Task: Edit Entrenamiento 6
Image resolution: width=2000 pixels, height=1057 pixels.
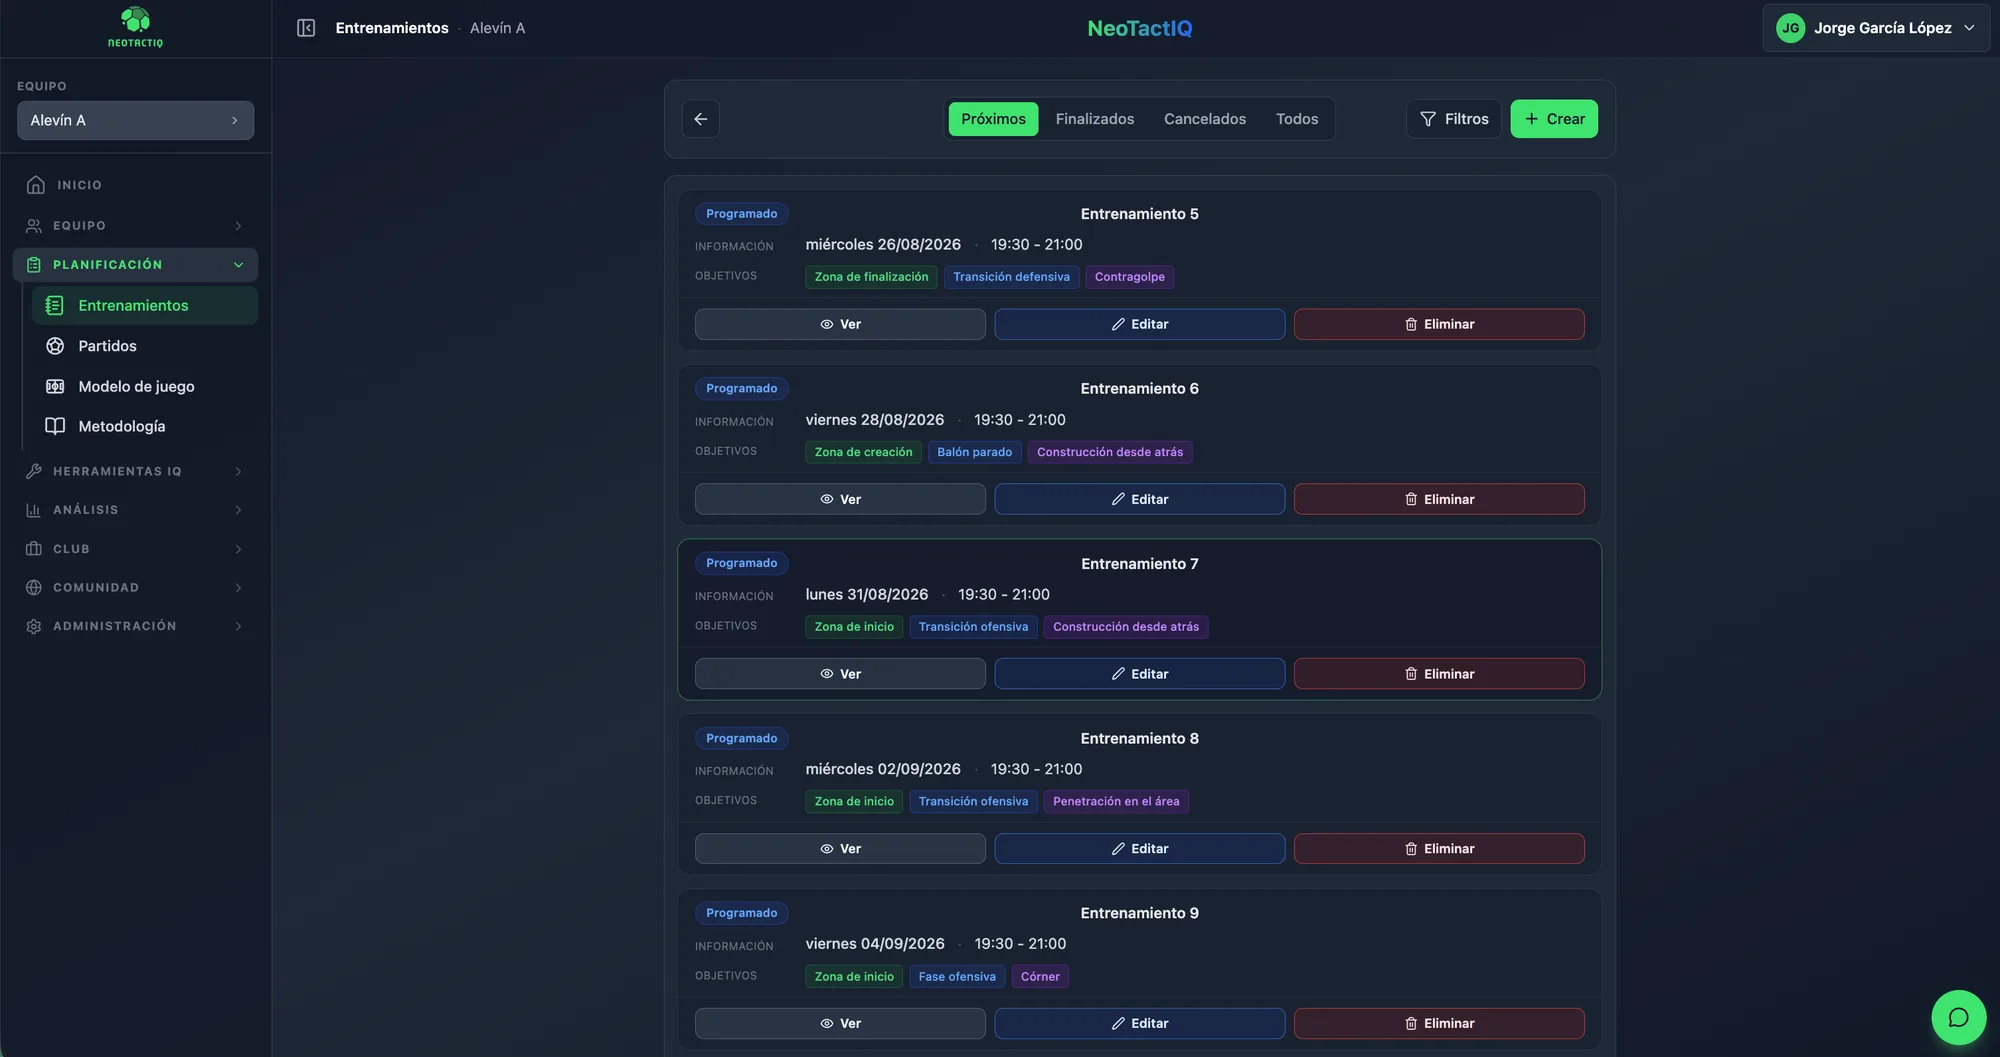Action: point(1139,499)
